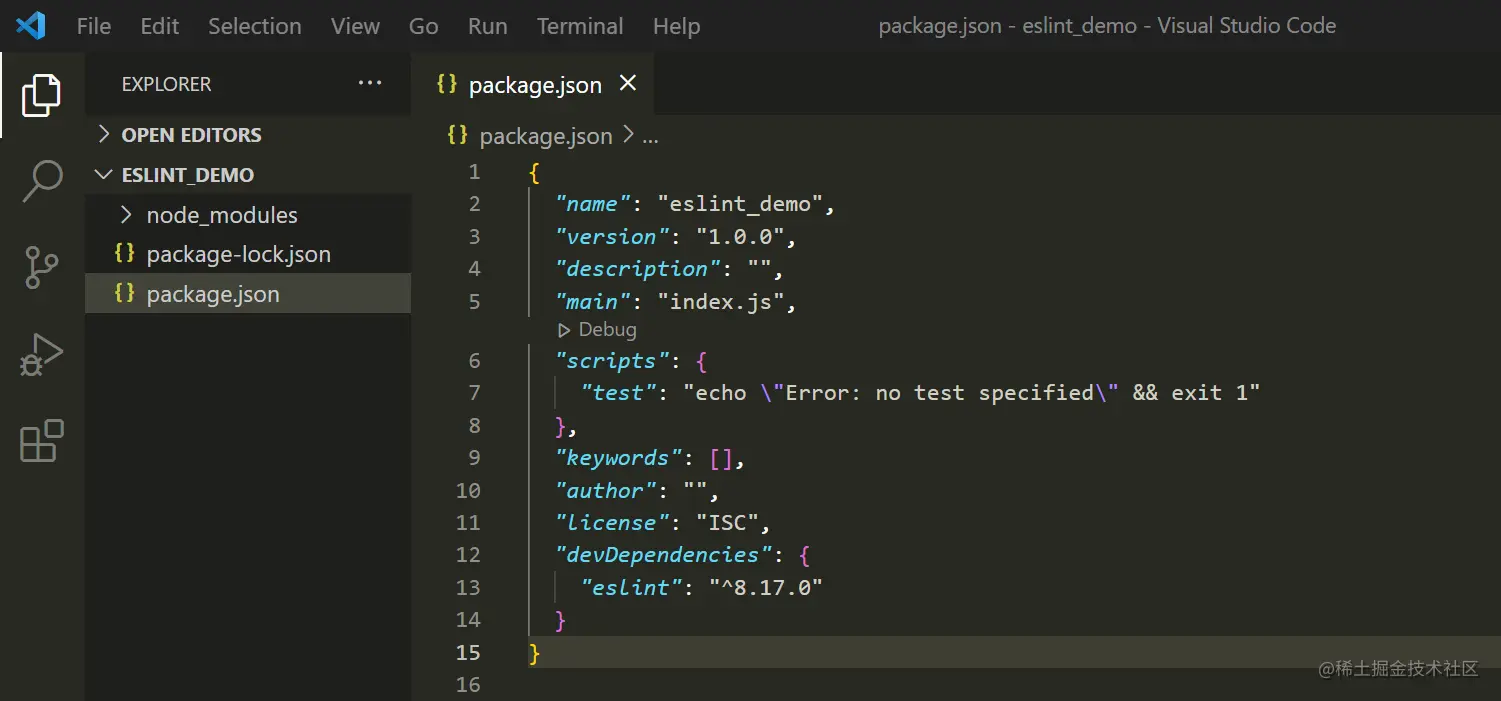
Task: Click breadcrumb chevron after package.json
Action: tap(628, 135)
